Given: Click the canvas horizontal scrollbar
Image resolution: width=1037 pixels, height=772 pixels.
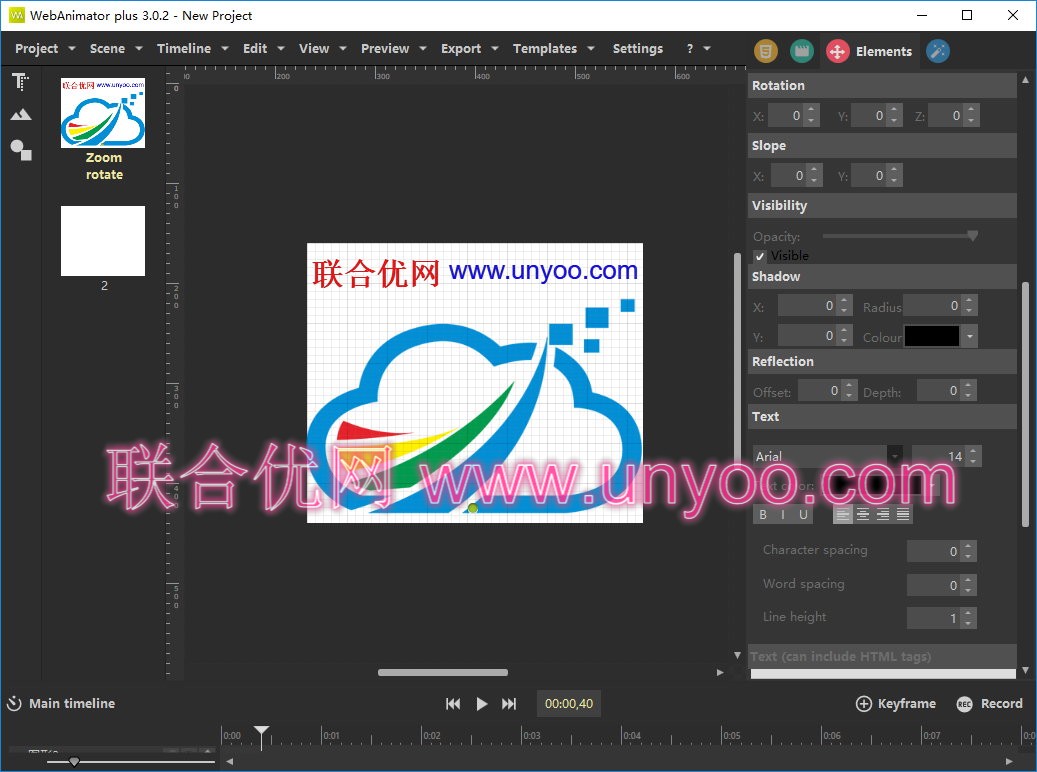Looking at the screenshot, I should (x=442, y=672).
